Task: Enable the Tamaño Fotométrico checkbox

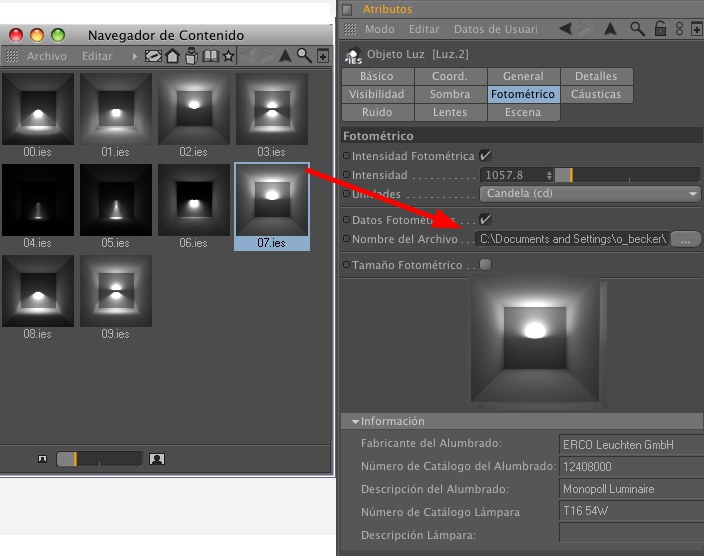Action: [486, 265]
